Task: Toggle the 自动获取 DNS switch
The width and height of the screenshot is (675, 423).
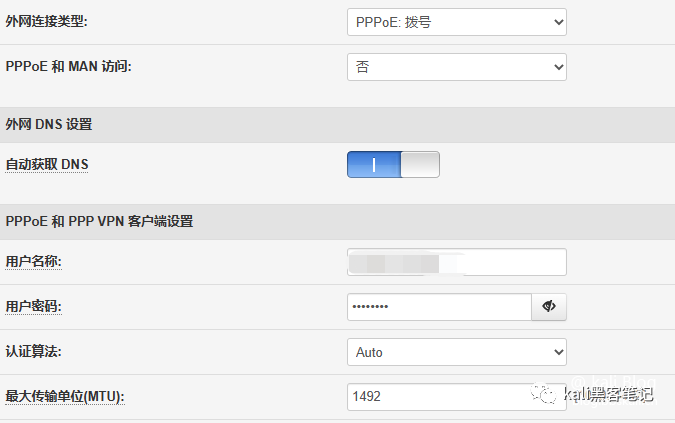Action: click(x=393, y=164)
